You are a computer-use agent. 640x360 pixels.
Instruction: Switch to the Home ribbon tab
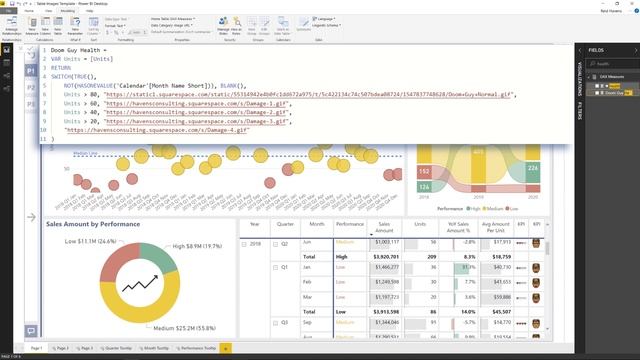(x=29, y=11)
